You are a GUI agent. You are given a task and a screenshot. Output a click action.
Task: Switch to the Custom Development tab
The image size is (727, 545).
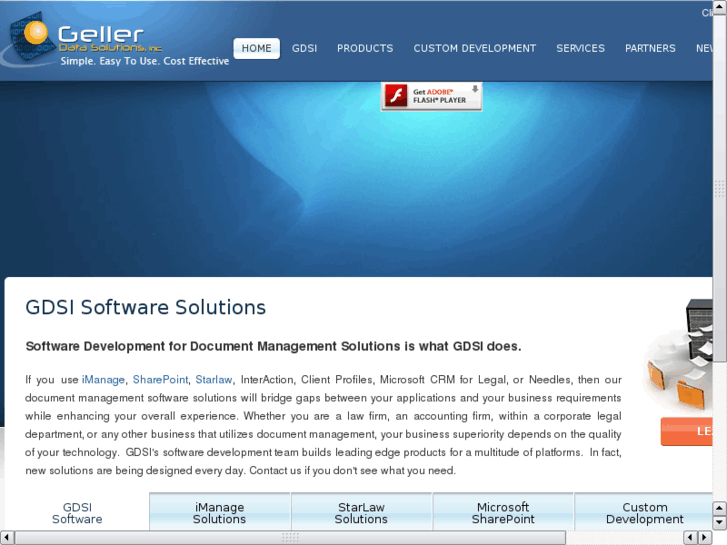(644, 512)
